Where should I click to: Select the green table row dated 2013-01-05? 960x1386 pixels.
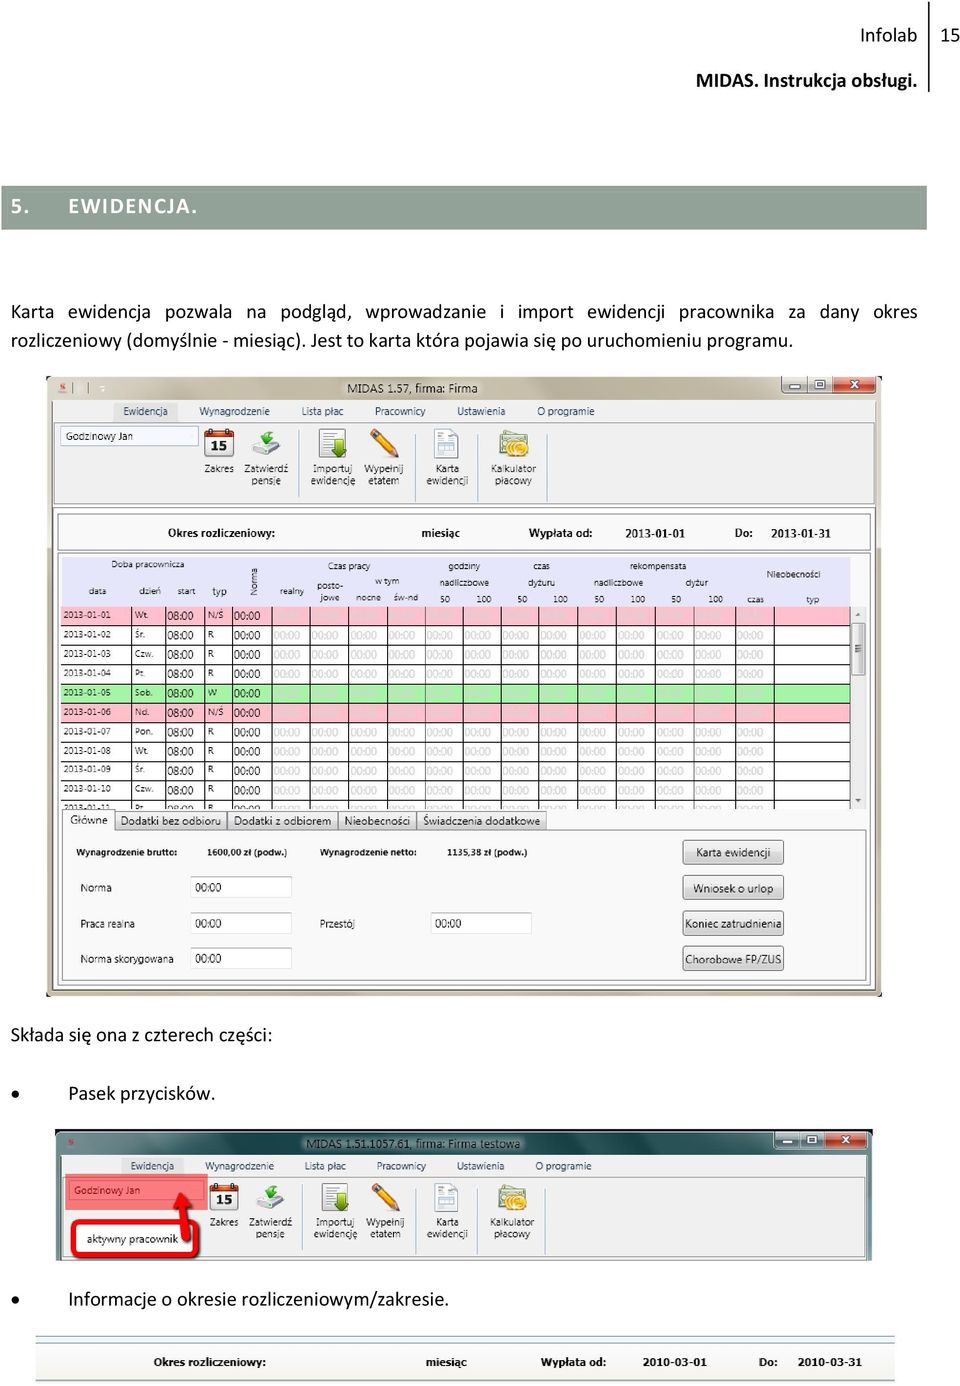click(x=456, y=693)
